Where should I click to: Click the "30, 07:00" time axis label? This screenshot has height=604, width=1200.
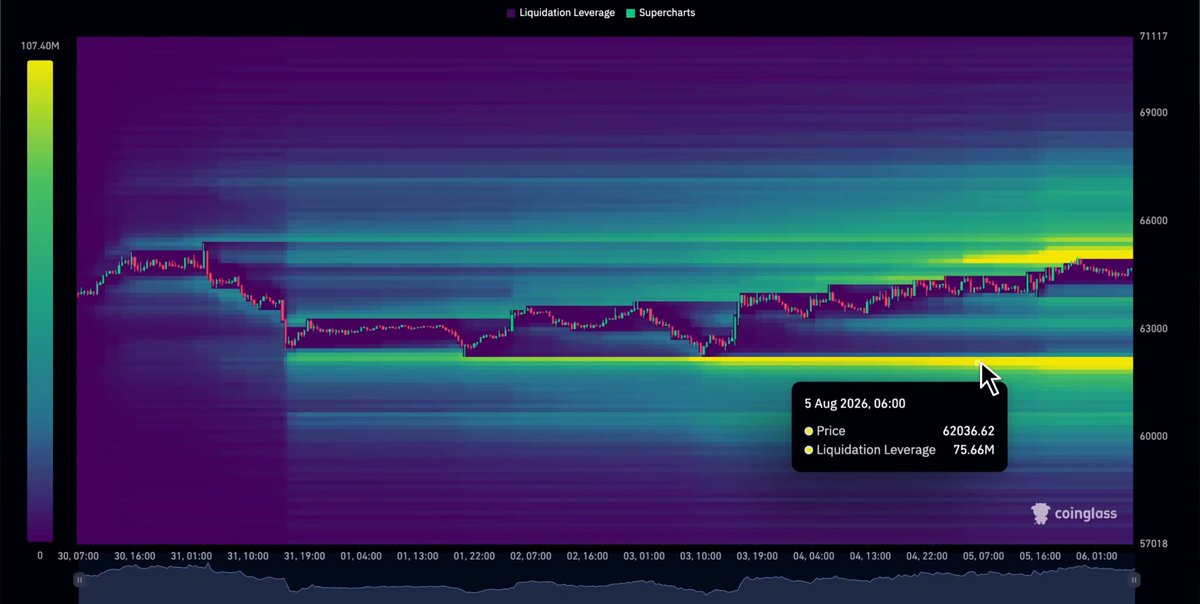[77, 555]
